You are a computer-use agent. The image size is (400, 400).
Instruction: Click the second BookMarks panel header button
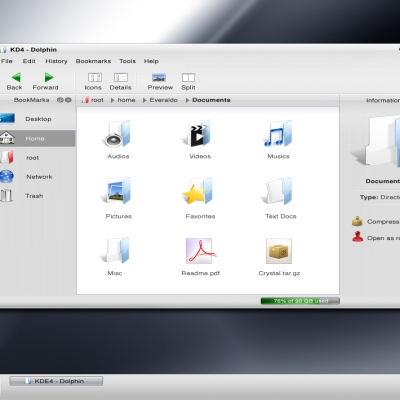pyautogui.click(x=68, y=100)
